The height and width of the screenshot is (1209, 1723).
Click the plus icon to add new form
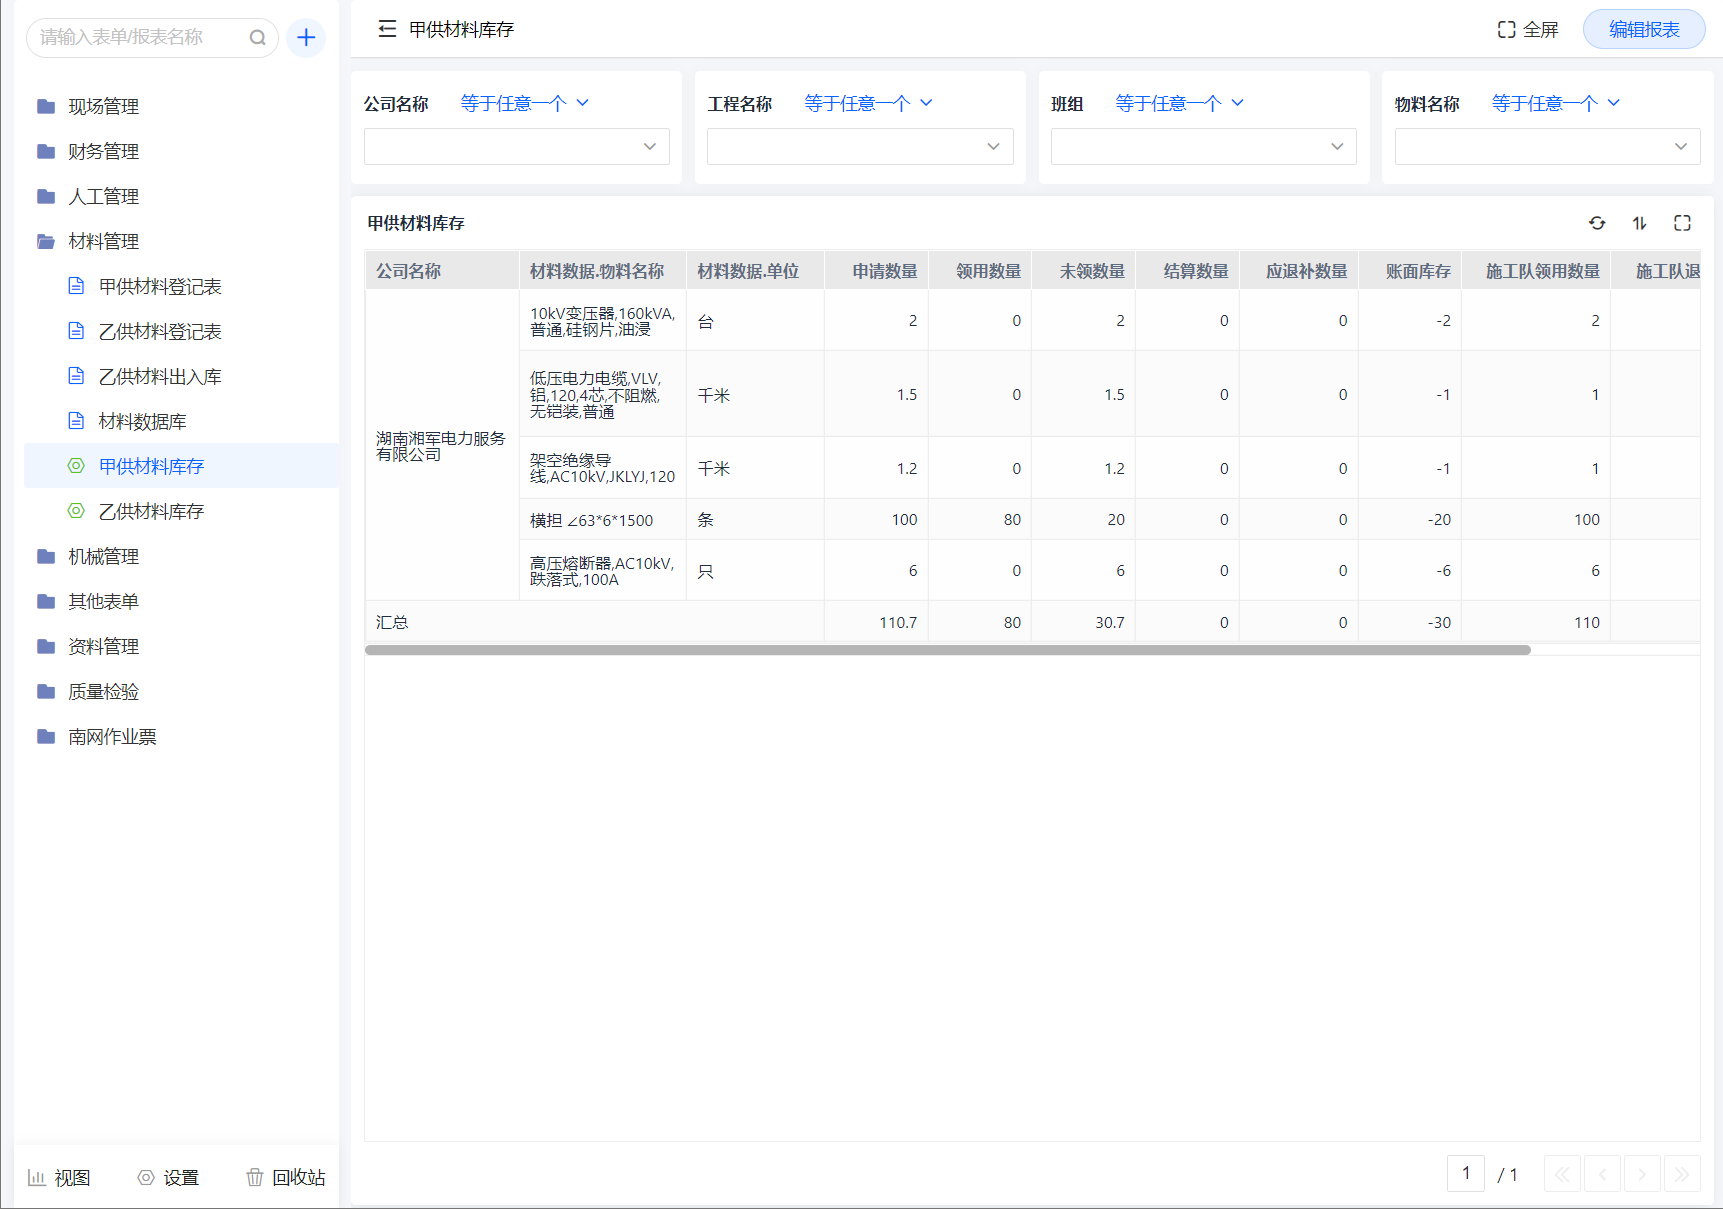click(x=306, y=38)
